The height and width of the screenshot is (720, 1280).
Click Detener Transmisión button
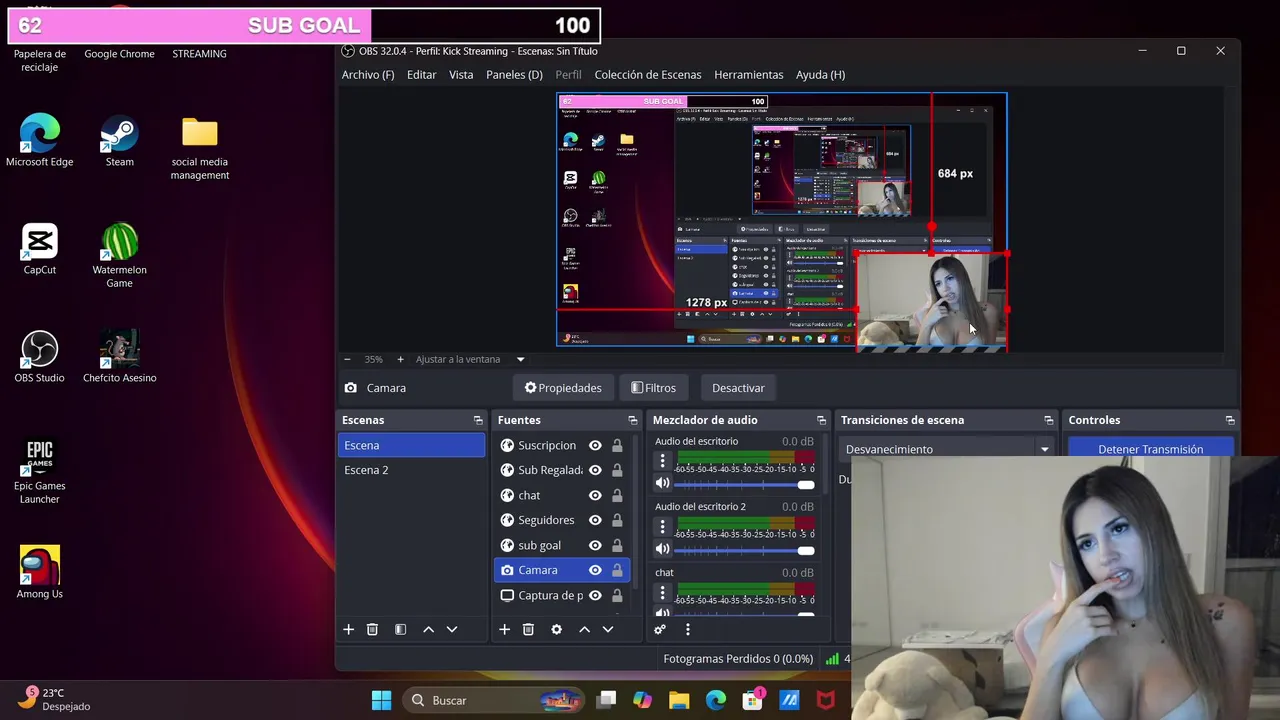coord(1150,449)
